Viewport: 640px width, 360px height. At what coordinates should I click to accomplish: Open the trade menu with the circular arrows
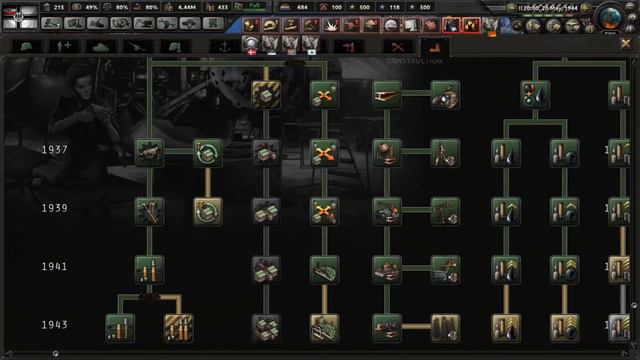point(121,23)
